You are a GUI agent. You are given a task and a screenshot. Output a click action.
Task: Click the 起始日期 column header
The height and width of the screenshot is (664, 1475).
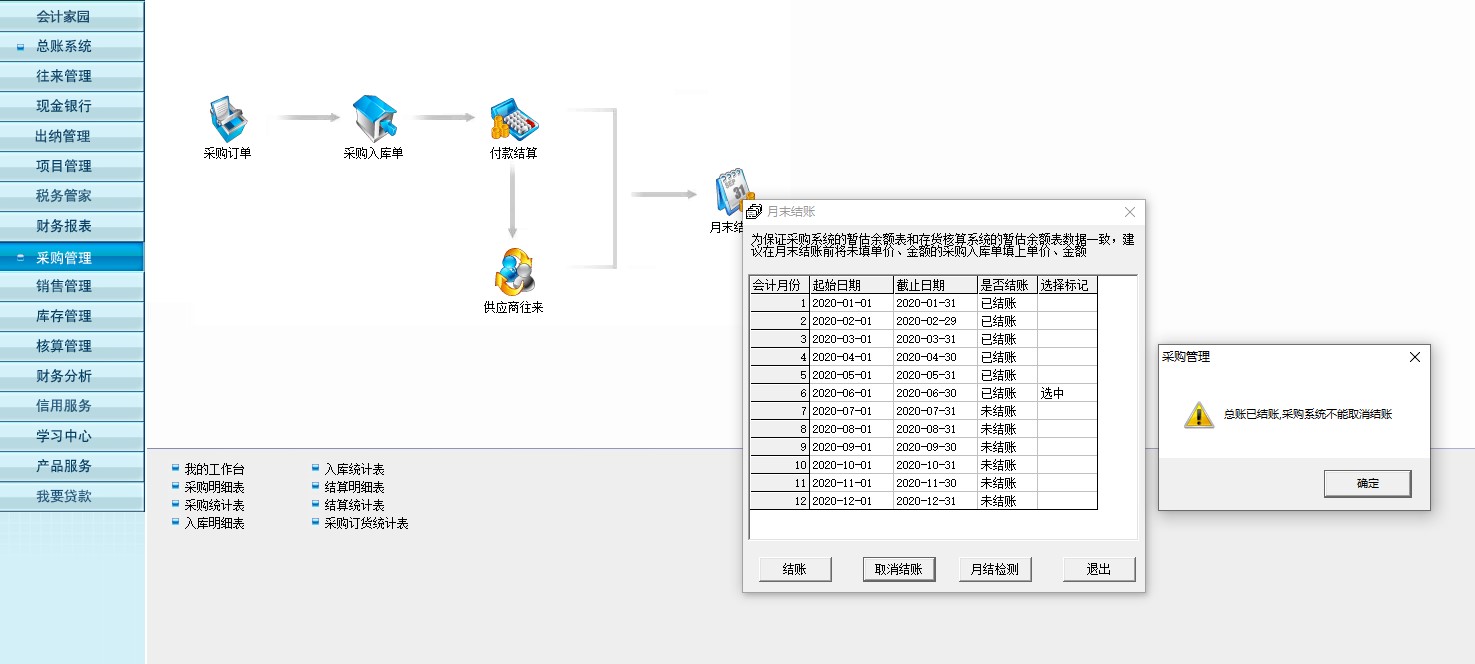(x=852, y=285)
